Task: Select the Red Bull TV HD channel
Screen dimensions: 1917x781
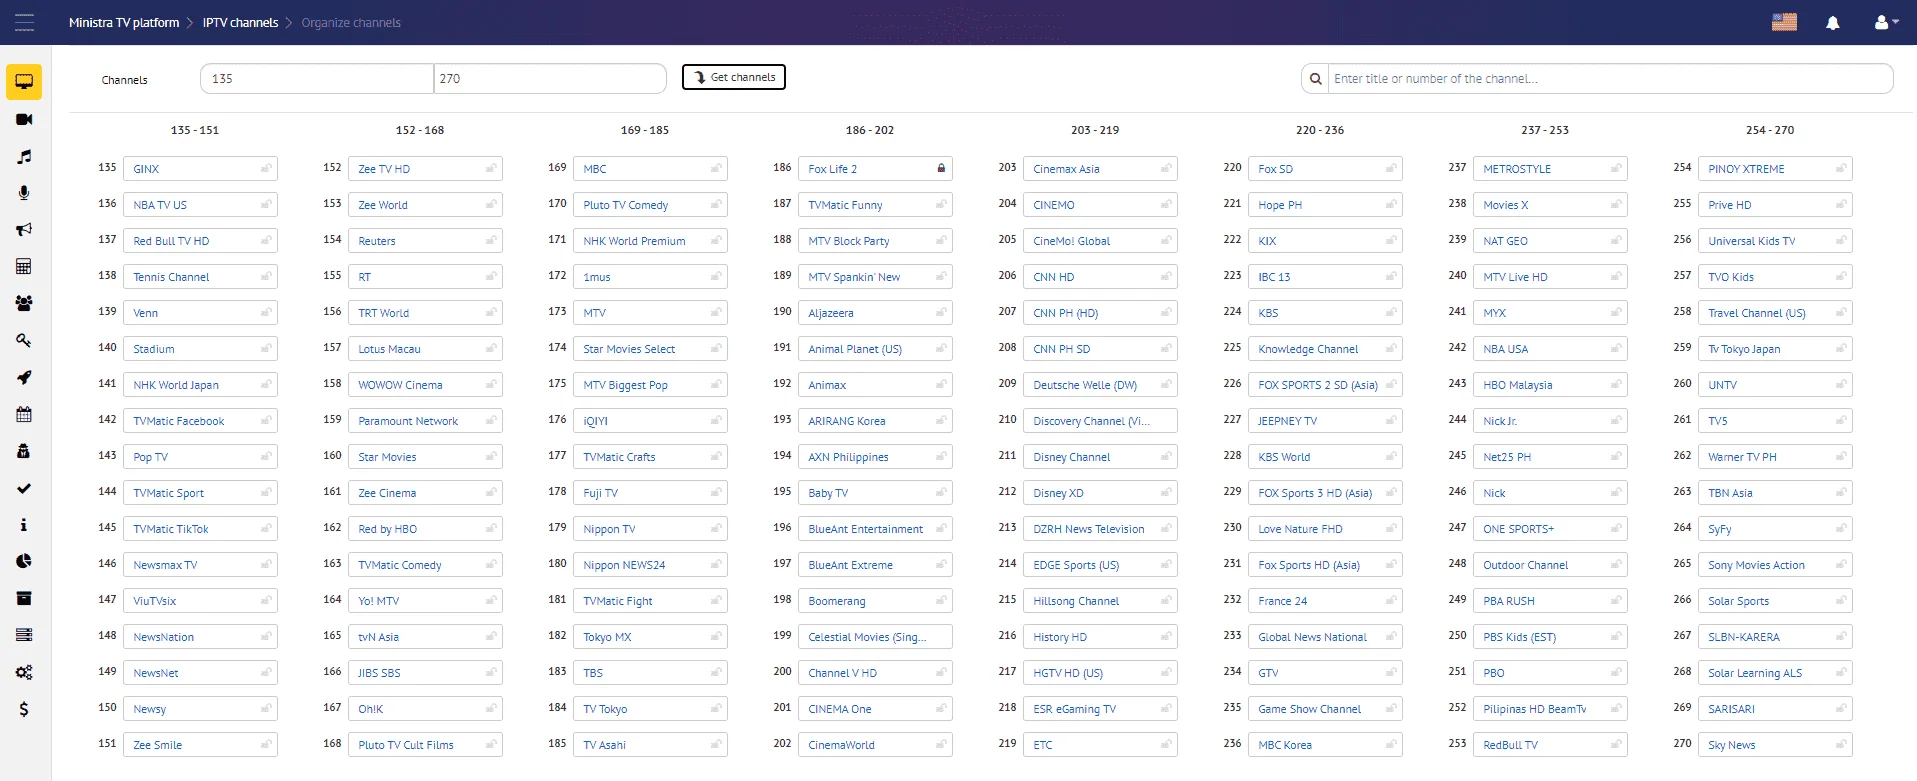Action: point(200,241)
